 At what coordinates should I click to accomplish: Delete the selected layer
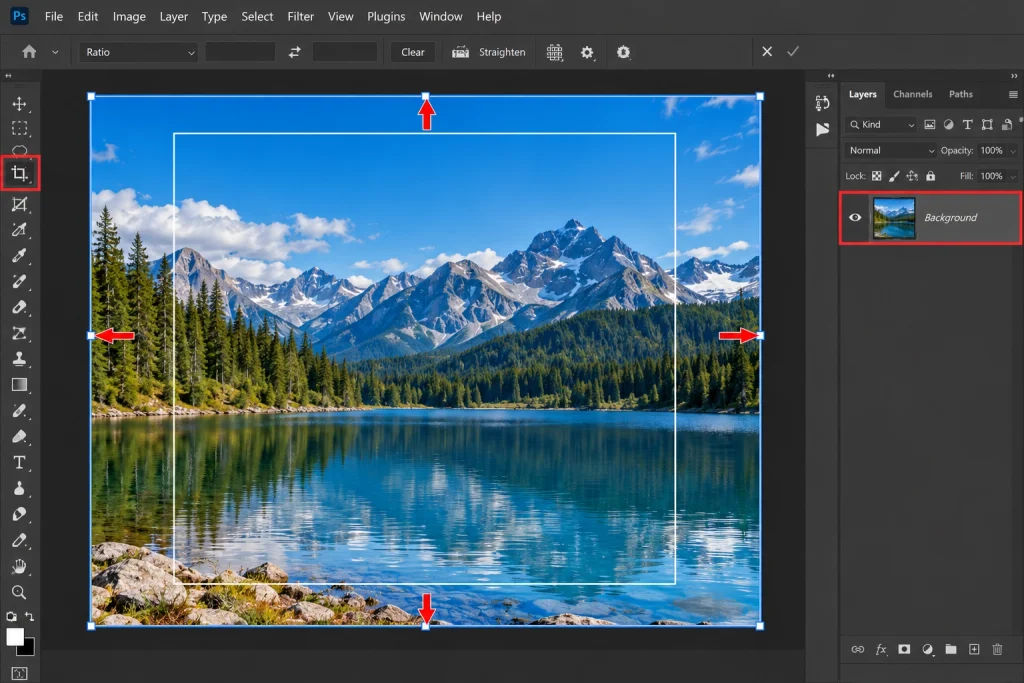pos(997,649)
